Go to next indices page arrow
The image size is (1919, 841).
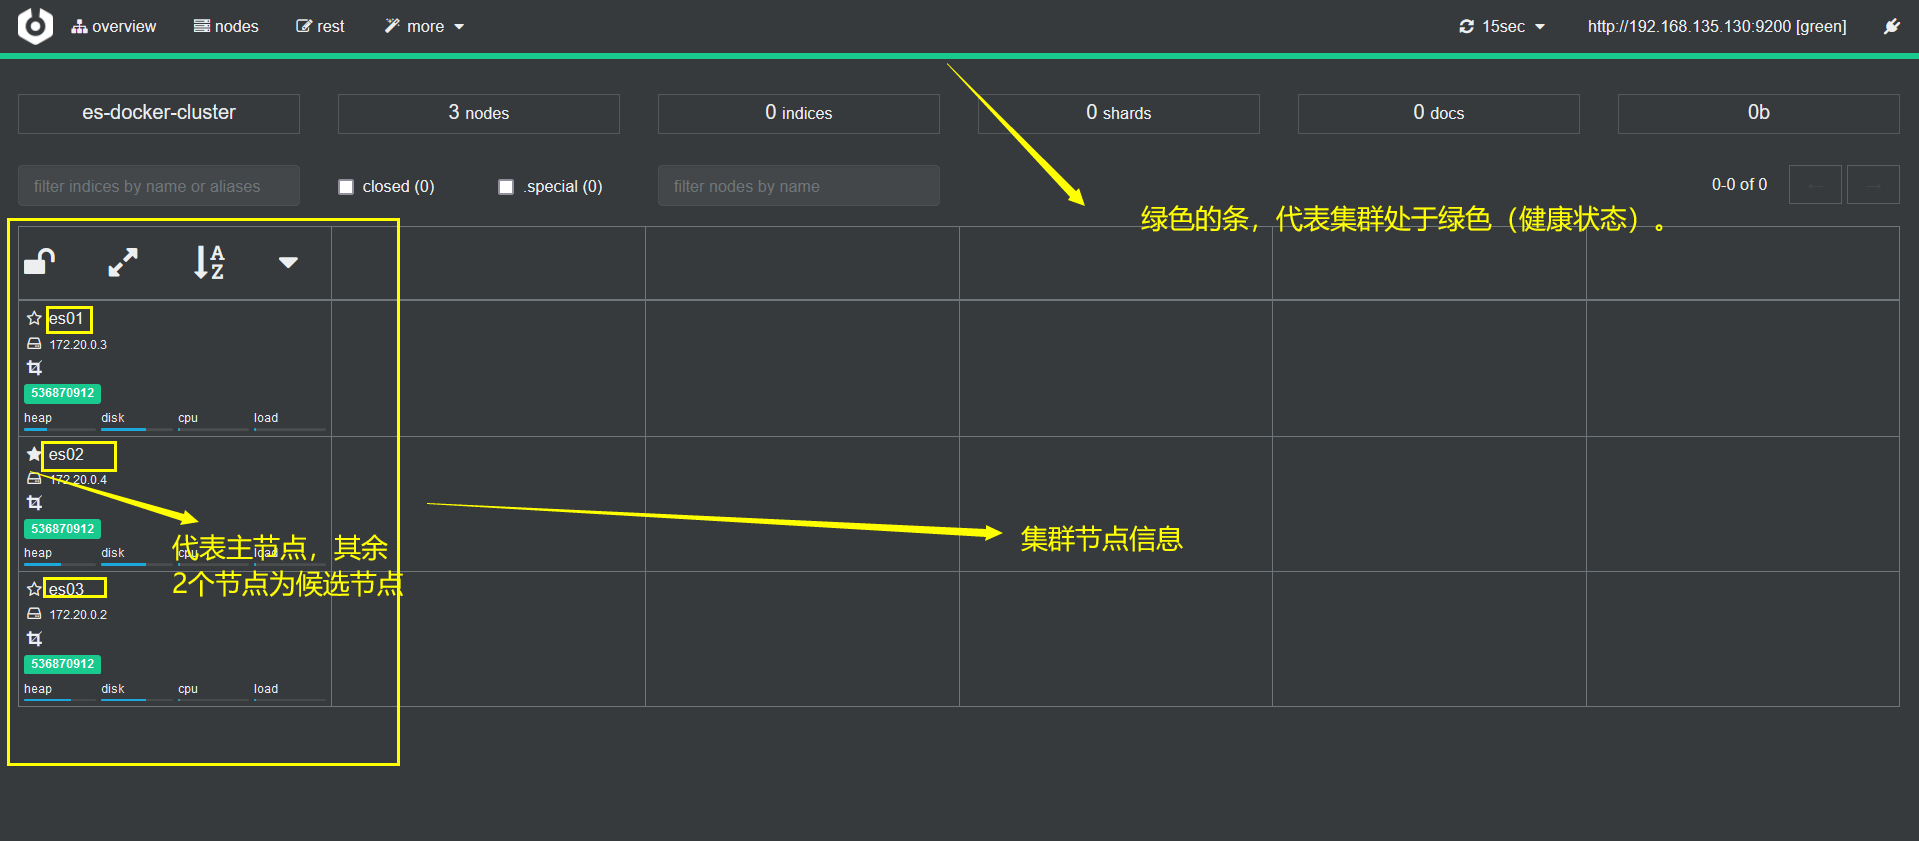point(1873,185)
